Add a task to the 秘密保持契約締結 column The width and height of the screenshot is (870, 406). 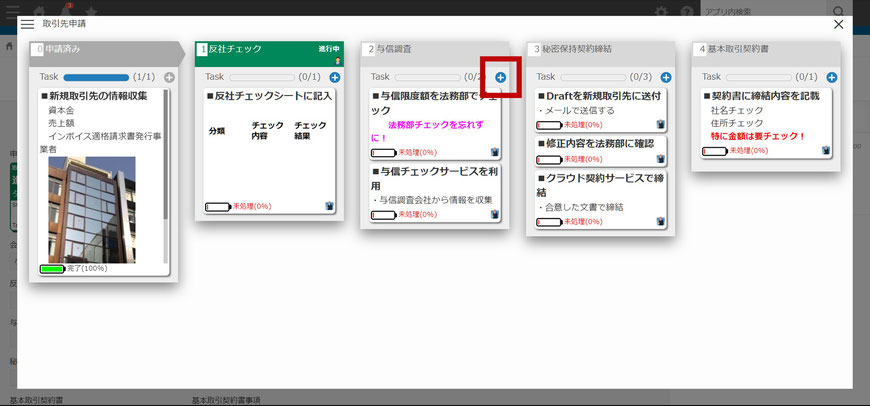[665, 77]
